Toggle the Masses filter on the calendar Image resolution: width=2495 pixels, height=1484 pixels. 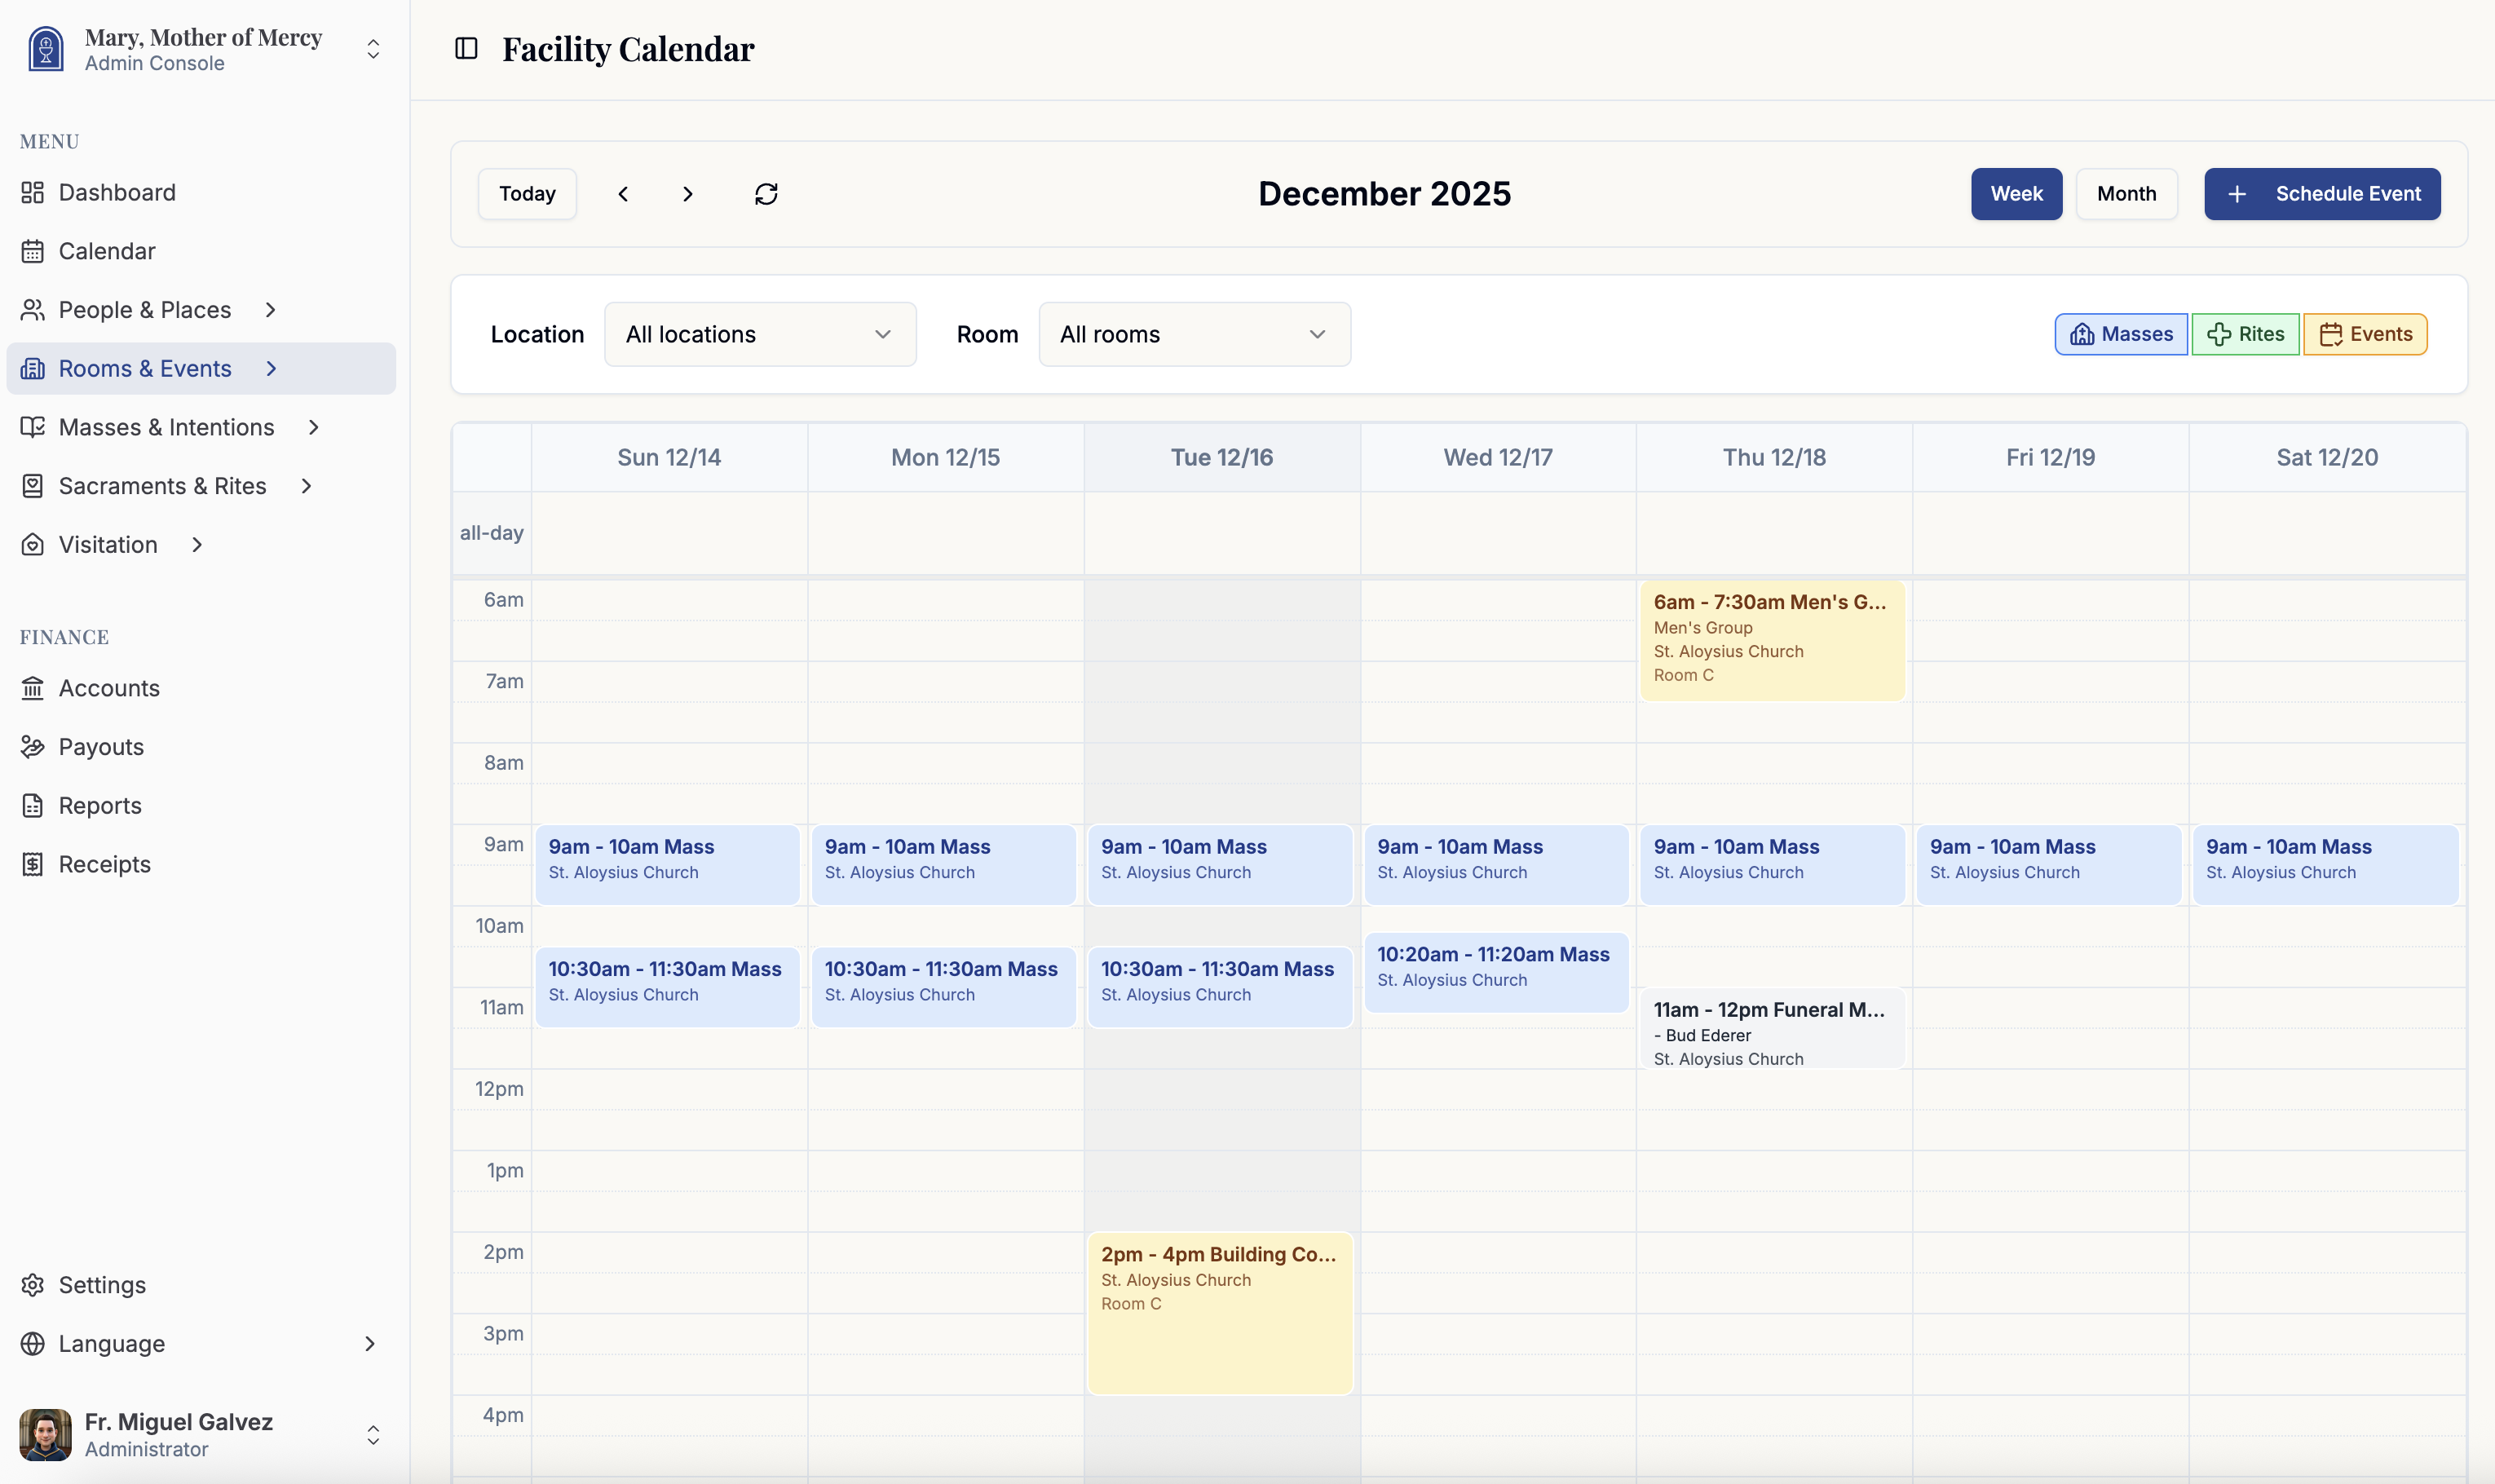click(2119, 334)
